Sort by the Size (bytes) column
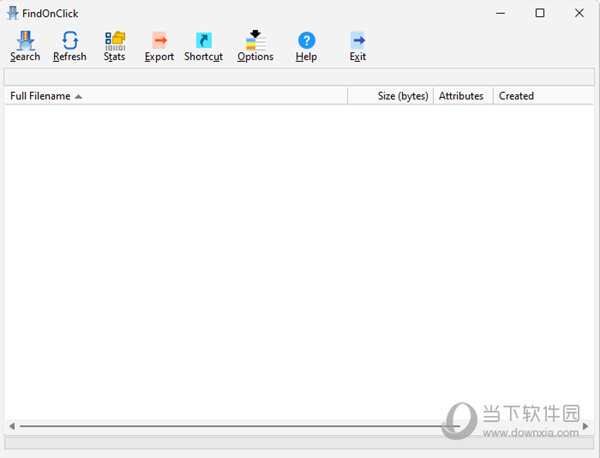This screenshot has height=458, width=600. tap(390, 96)
